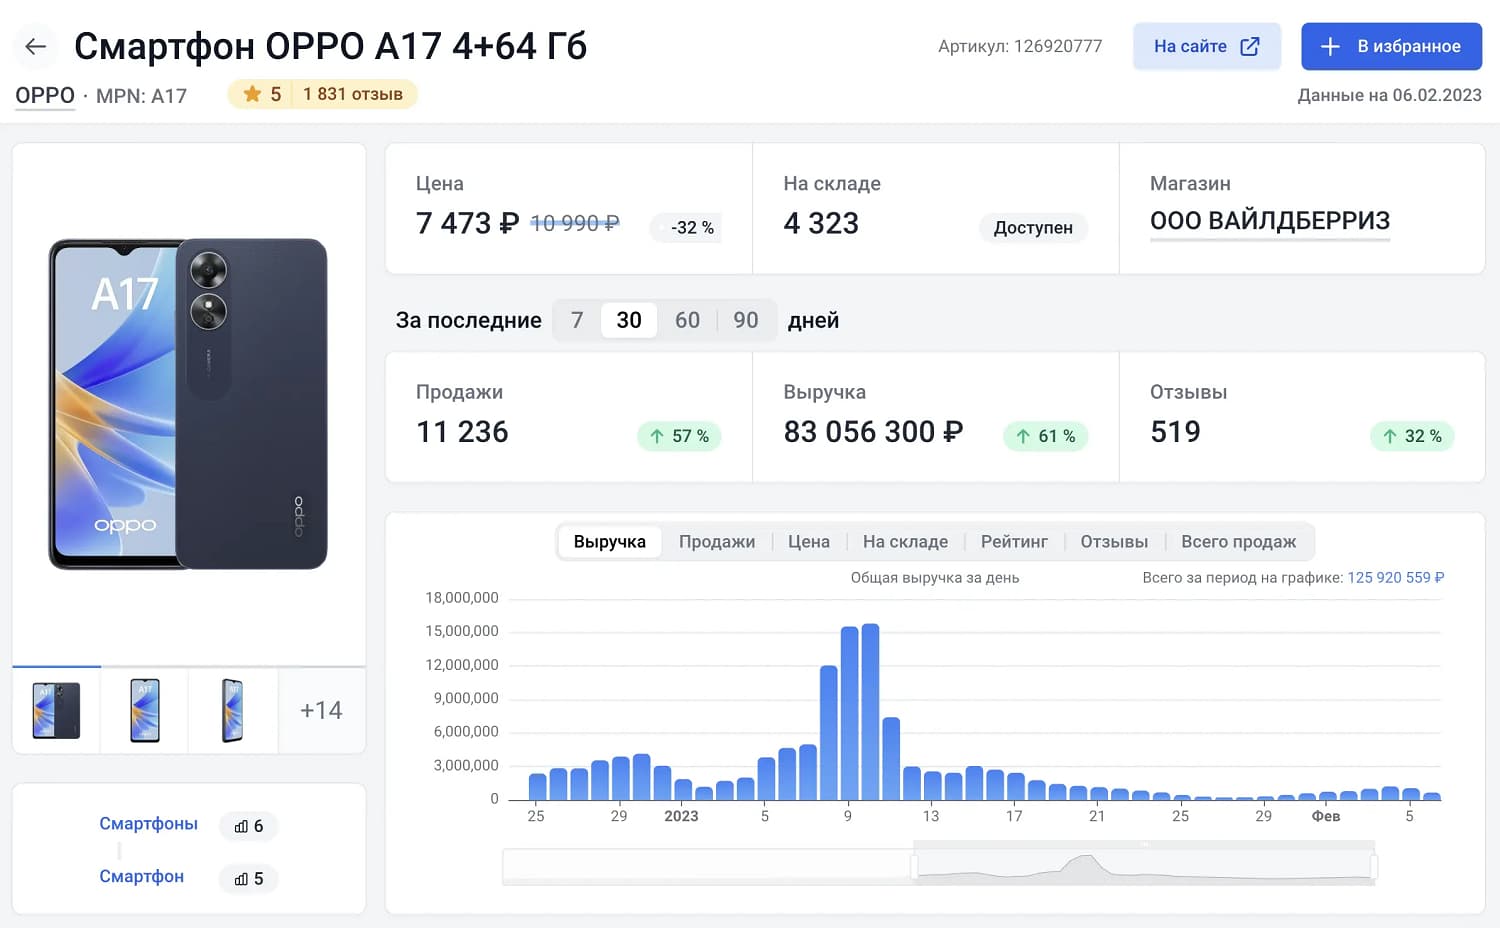The width and height of the screenshot is (1500, 928).
Task: Click the Артикул: 126920777 text
Action: click(x=1020, y=46)
